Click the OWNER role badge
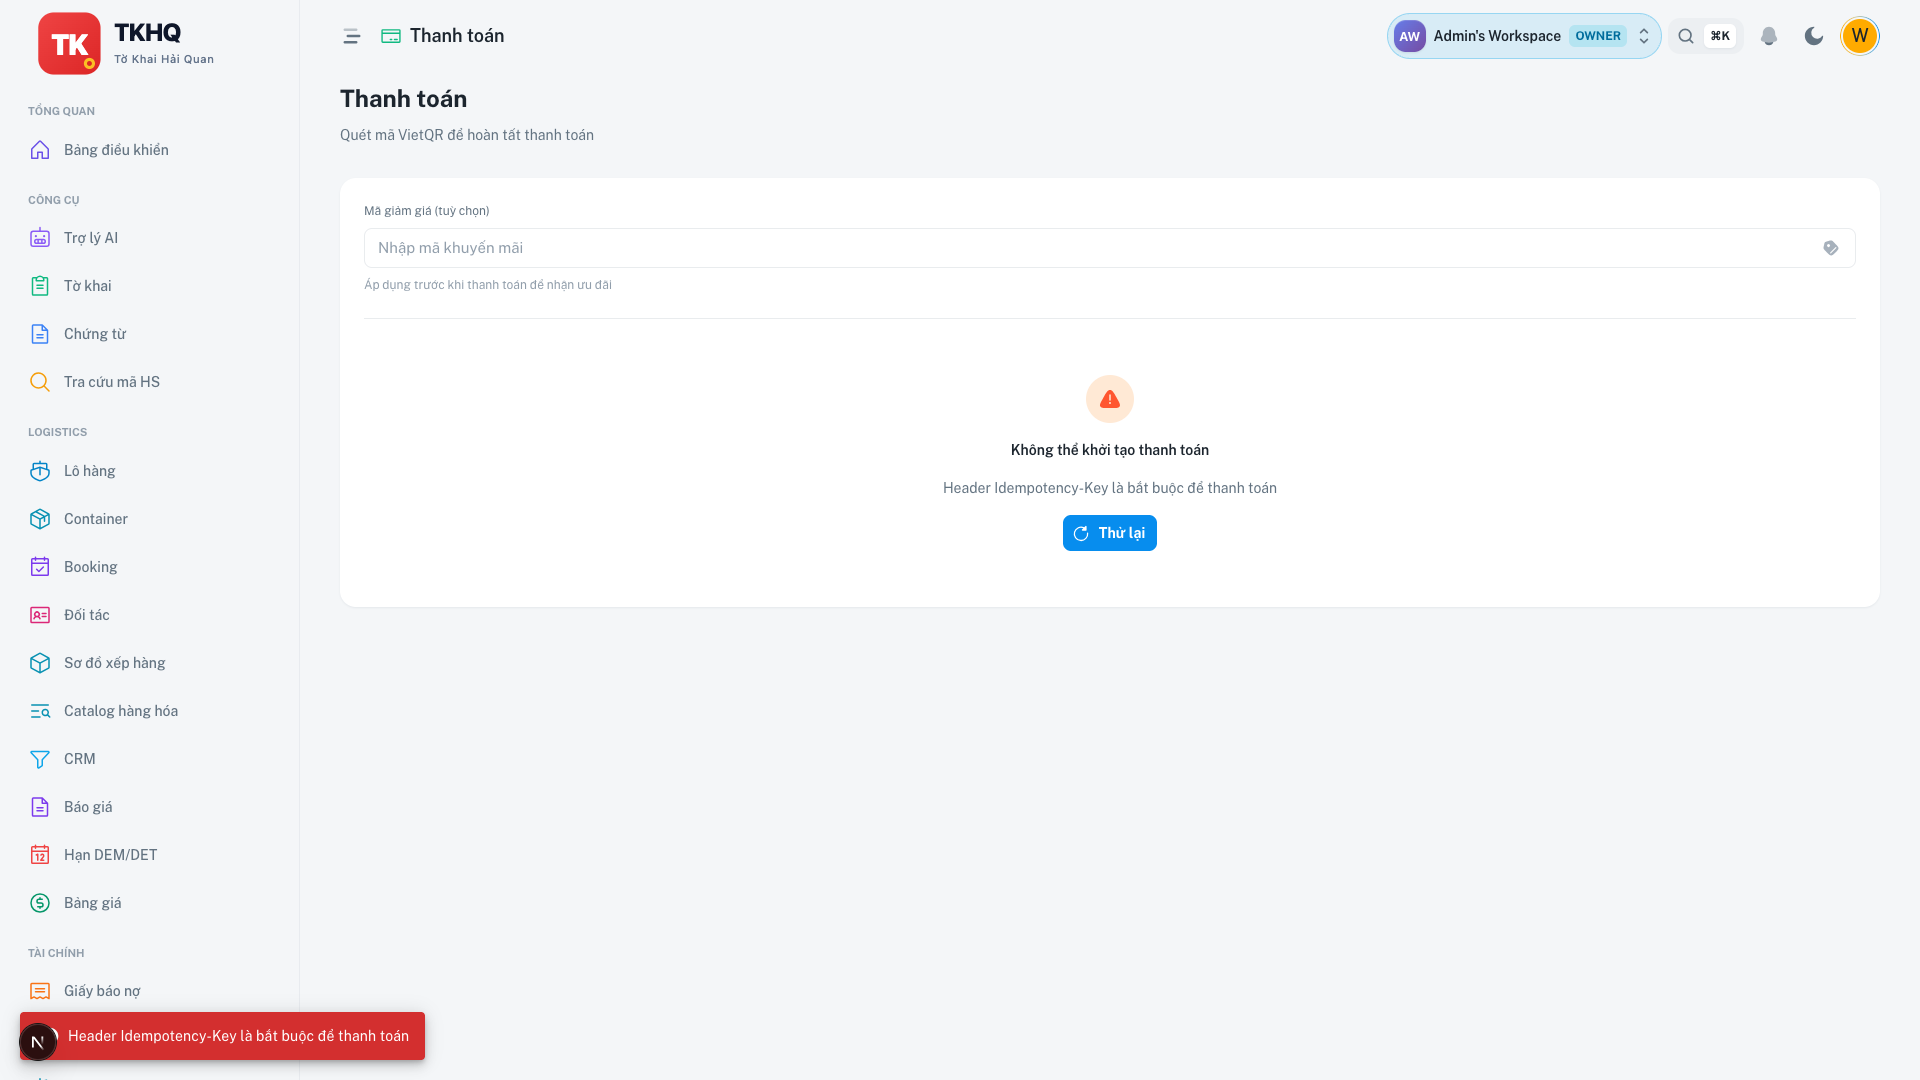This screenshot has width=1920, height=1080. coord(1598,36)
